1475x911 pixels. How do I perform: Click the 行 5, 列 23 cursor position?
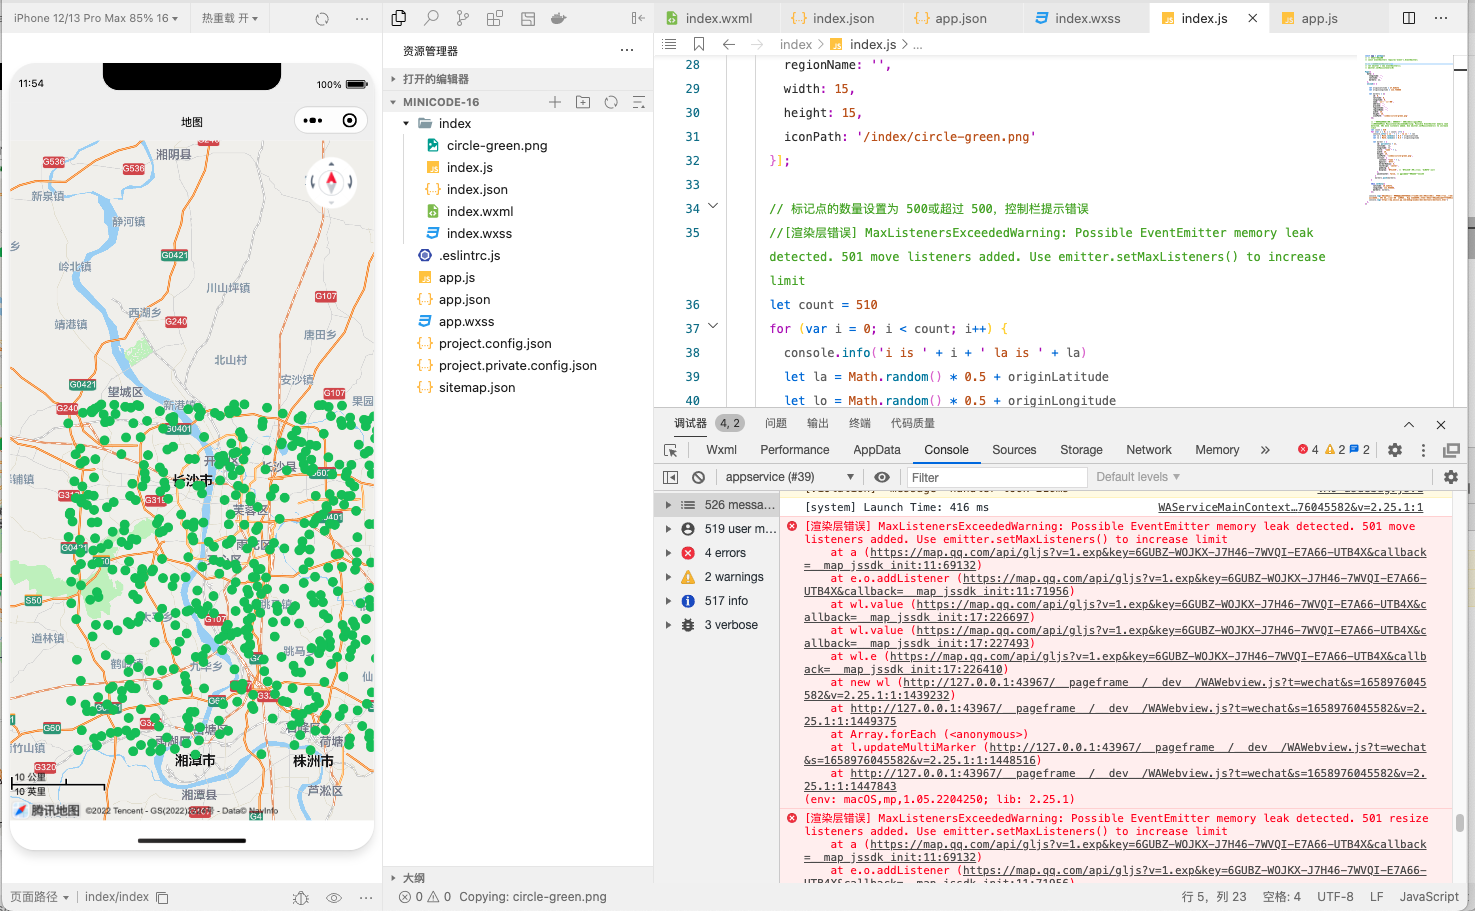[x=1214, y=897]
